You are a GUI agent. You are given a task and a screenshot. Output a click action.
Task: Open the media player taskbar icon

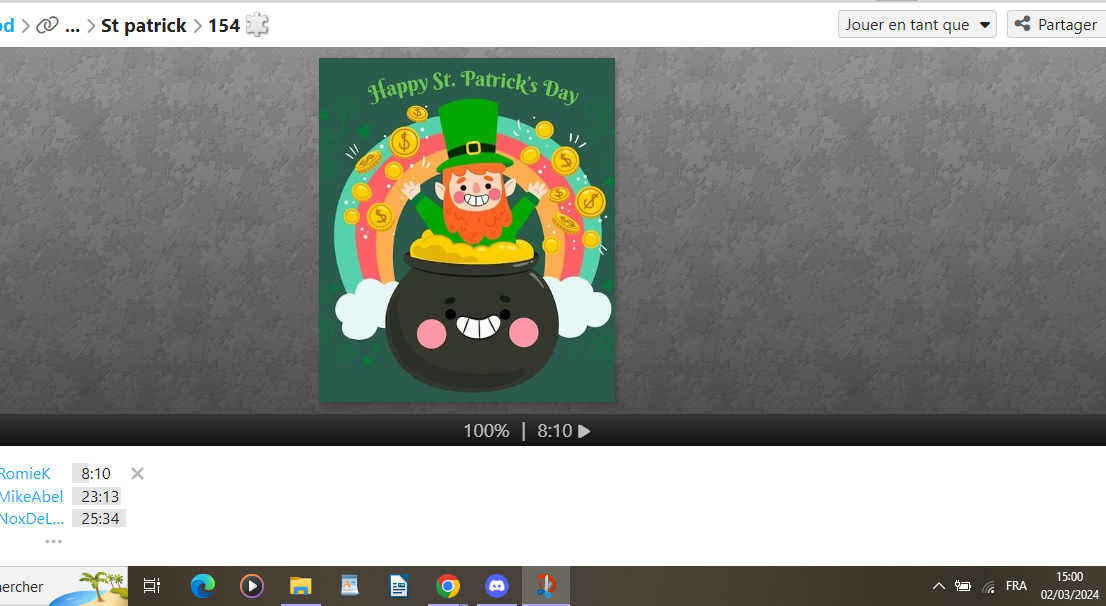pos(252,586)
